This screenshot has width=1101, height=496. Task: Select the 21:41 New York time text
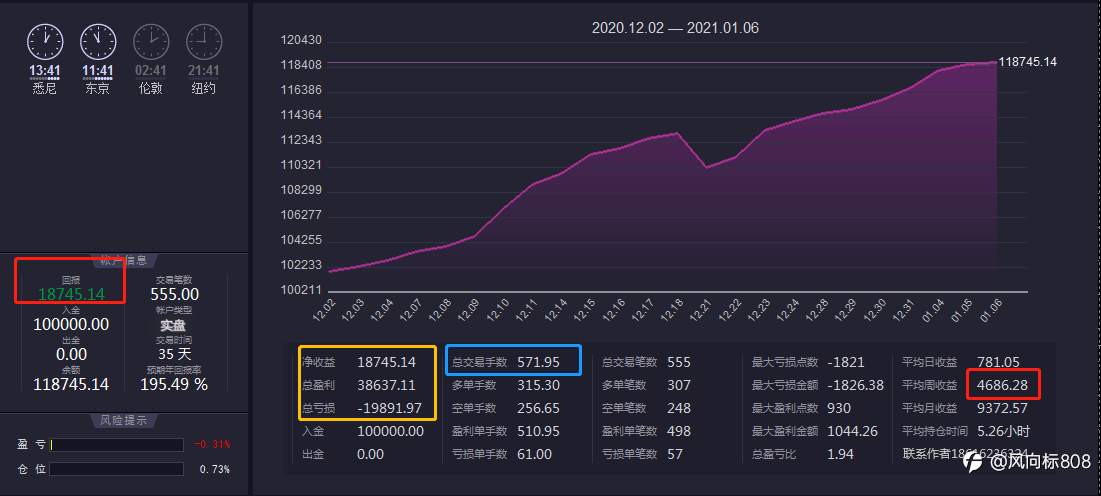(204, 70)
